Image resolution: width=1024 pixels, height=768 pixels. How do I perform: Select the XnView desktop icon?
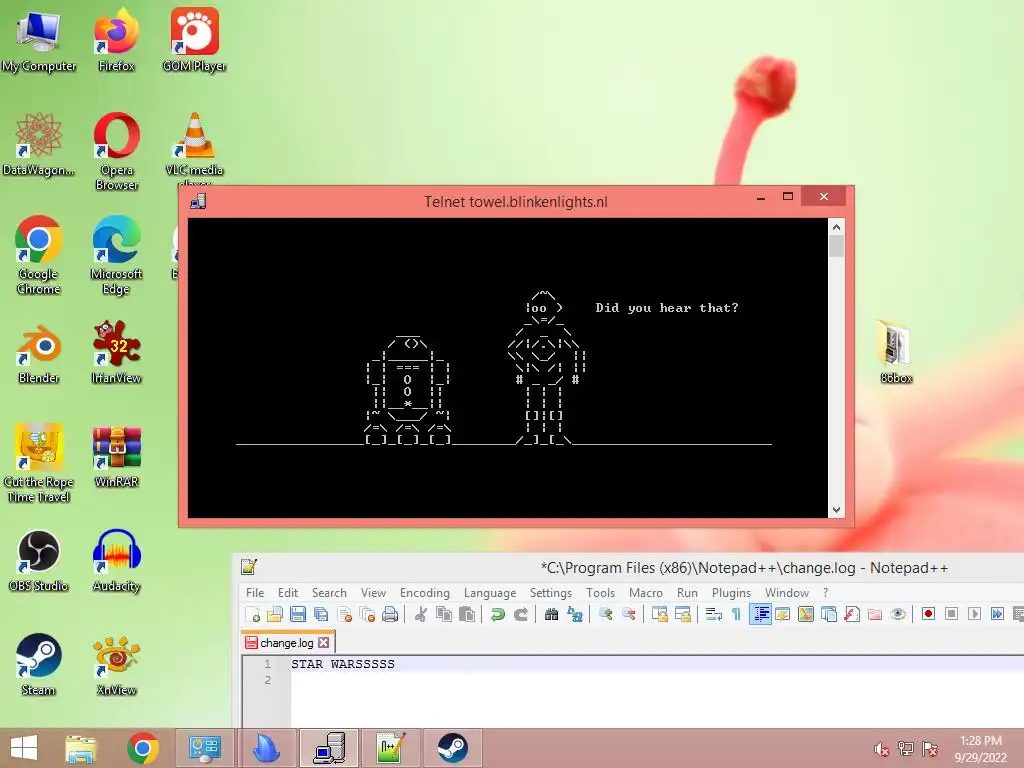pos(116,665)
